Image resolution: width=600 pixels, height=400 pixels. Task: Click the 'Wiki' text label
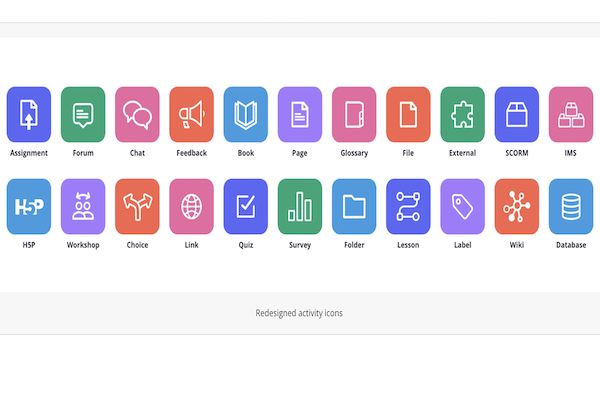click(x=517, y=245)
